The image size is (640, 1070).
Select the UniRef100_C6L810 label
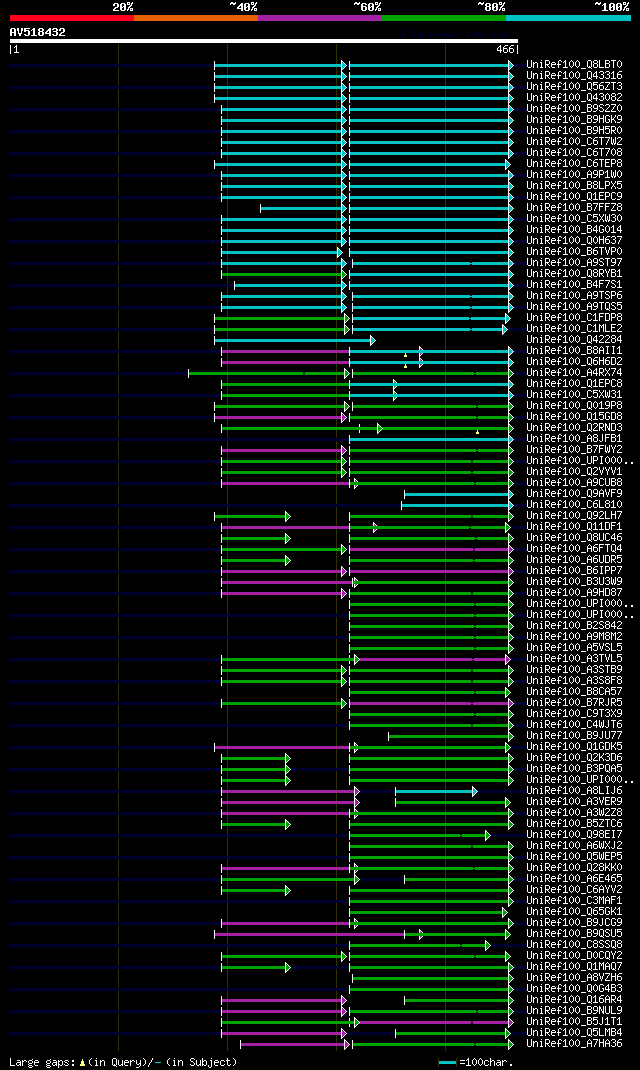pyautogui.click(x=574, y=504)
